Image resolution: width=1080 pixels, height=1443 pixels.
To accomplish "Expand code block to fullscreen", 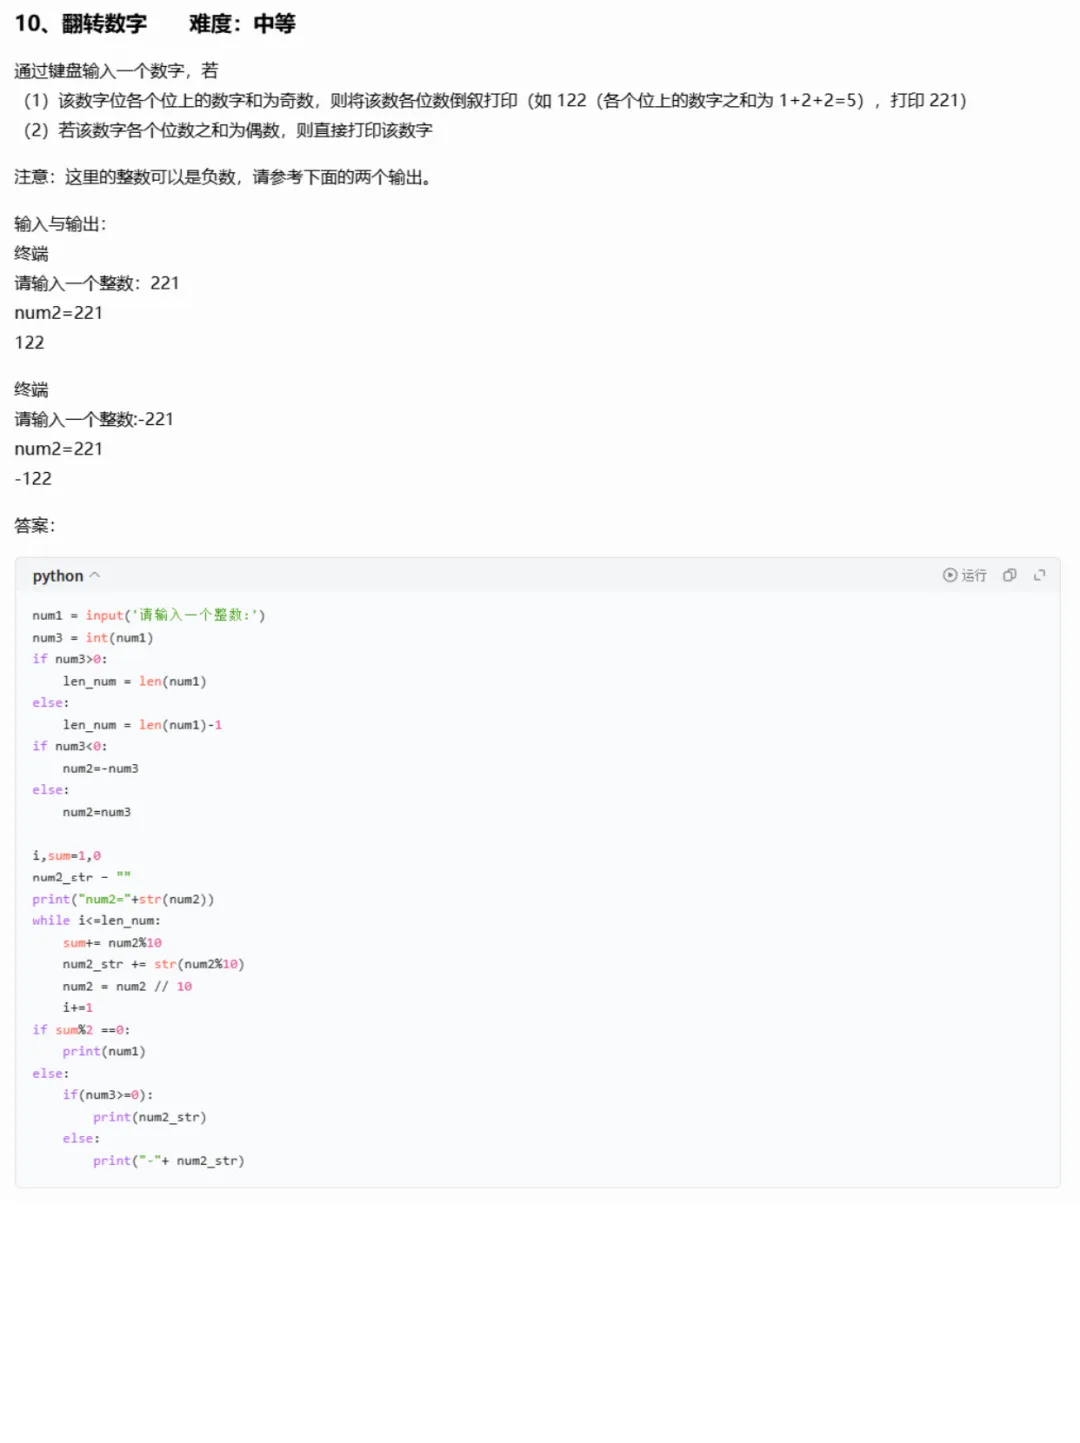I will click(x=1039, y=575).
